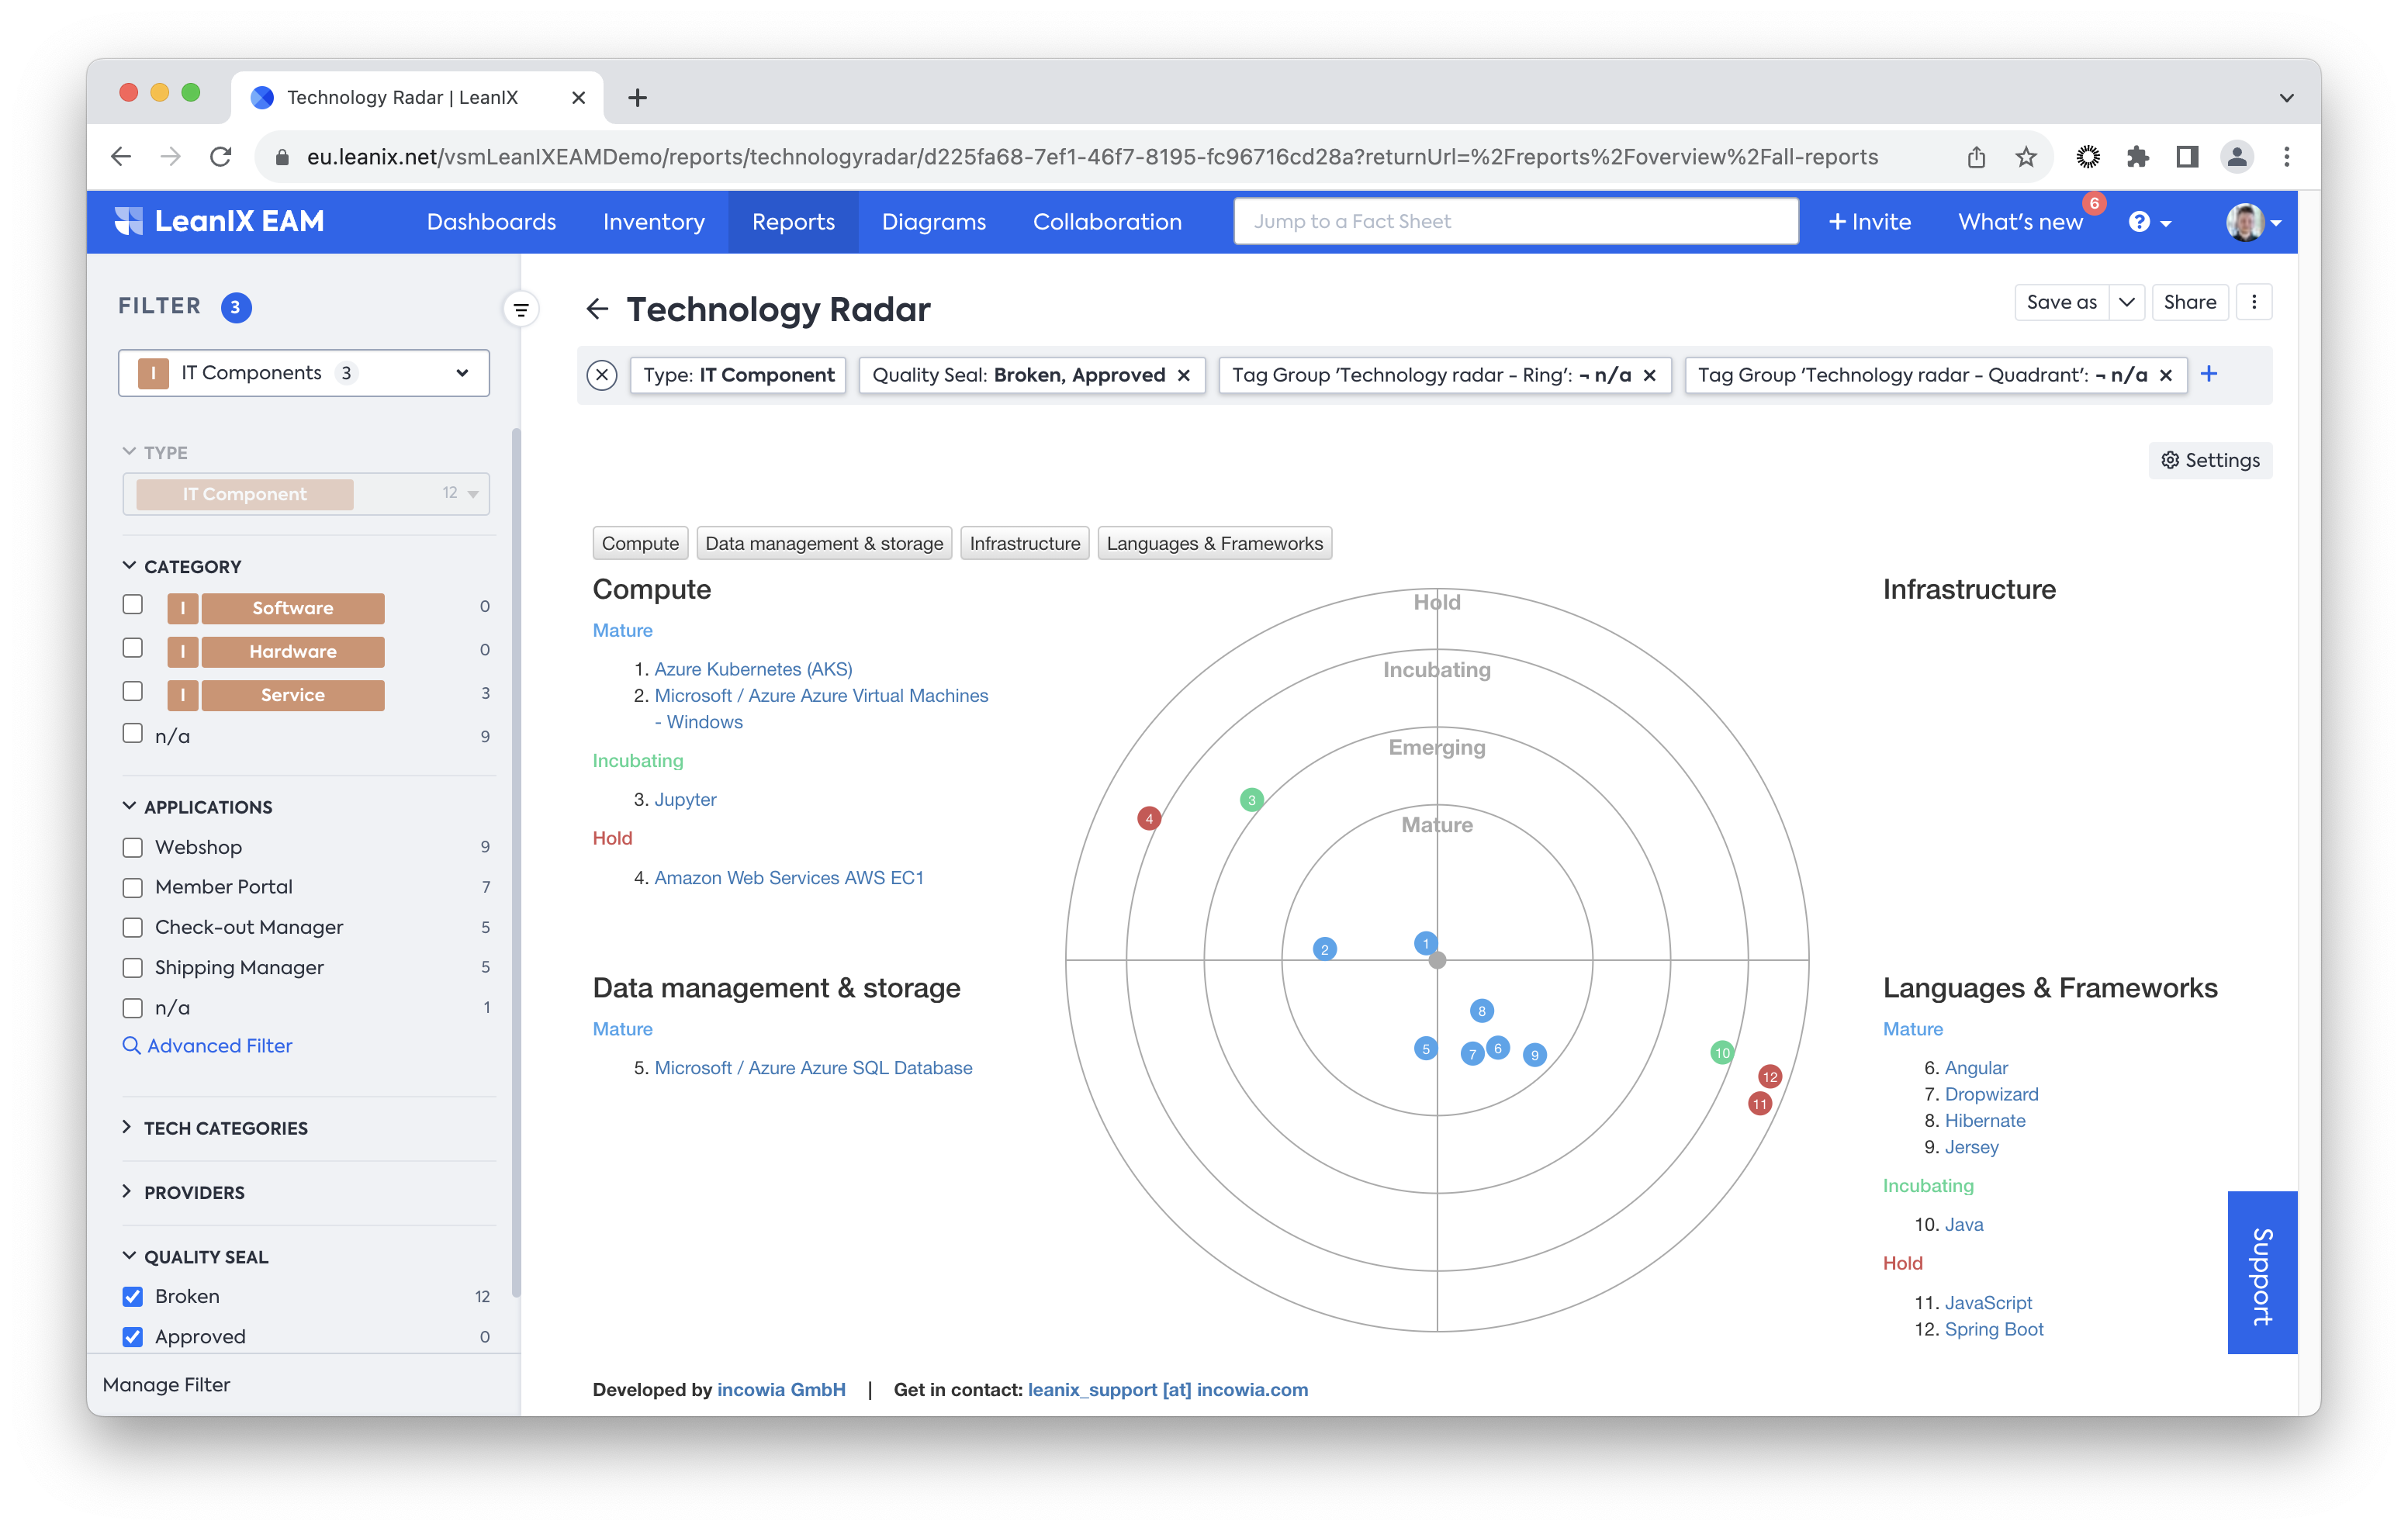This screenshot has width=2408, height=1531.
Task: Open the Inventory menu
Action: click(653, 222)
